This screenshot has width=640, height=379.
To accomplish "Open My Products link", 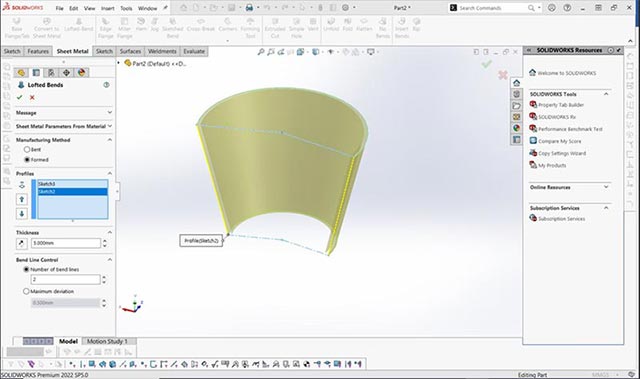I will click(552, 165).
